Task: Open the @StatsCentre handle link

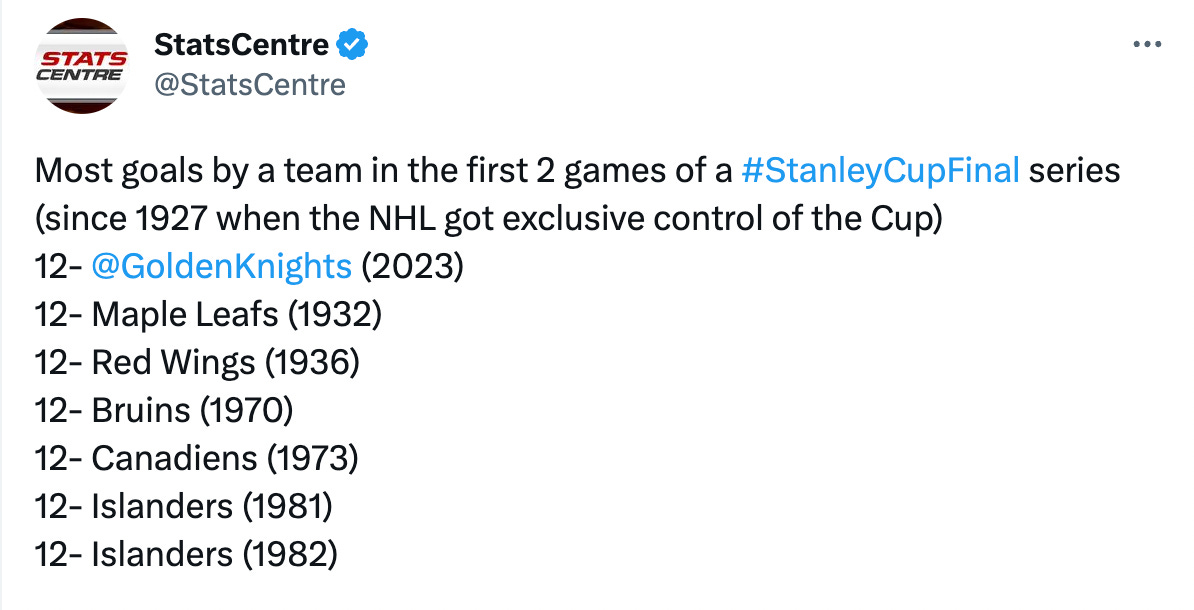Action: 250,85
